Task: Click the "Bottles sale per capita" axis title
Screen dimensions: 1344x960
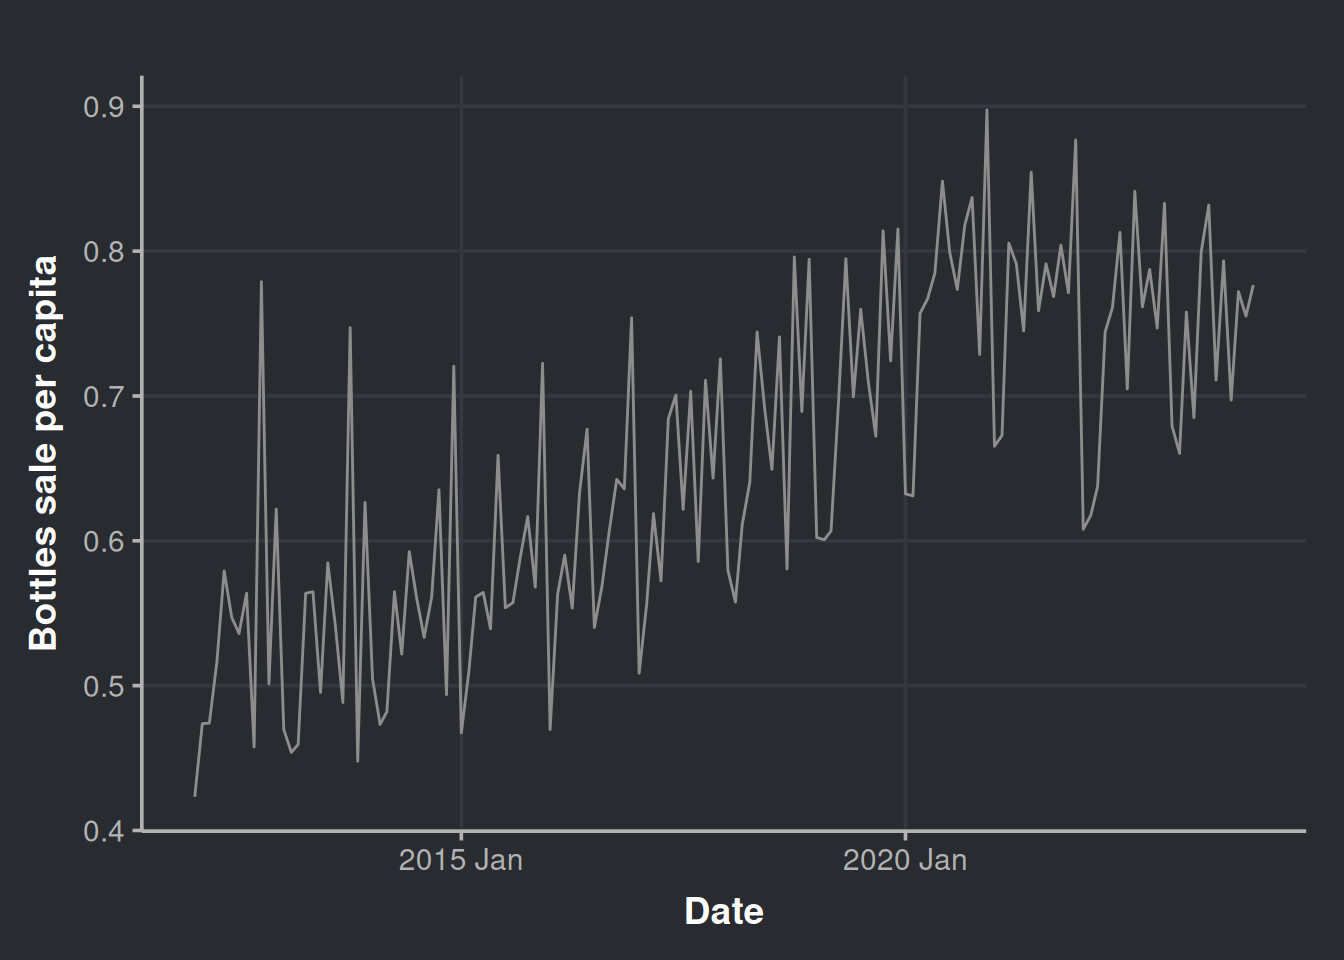Action: 43,453
